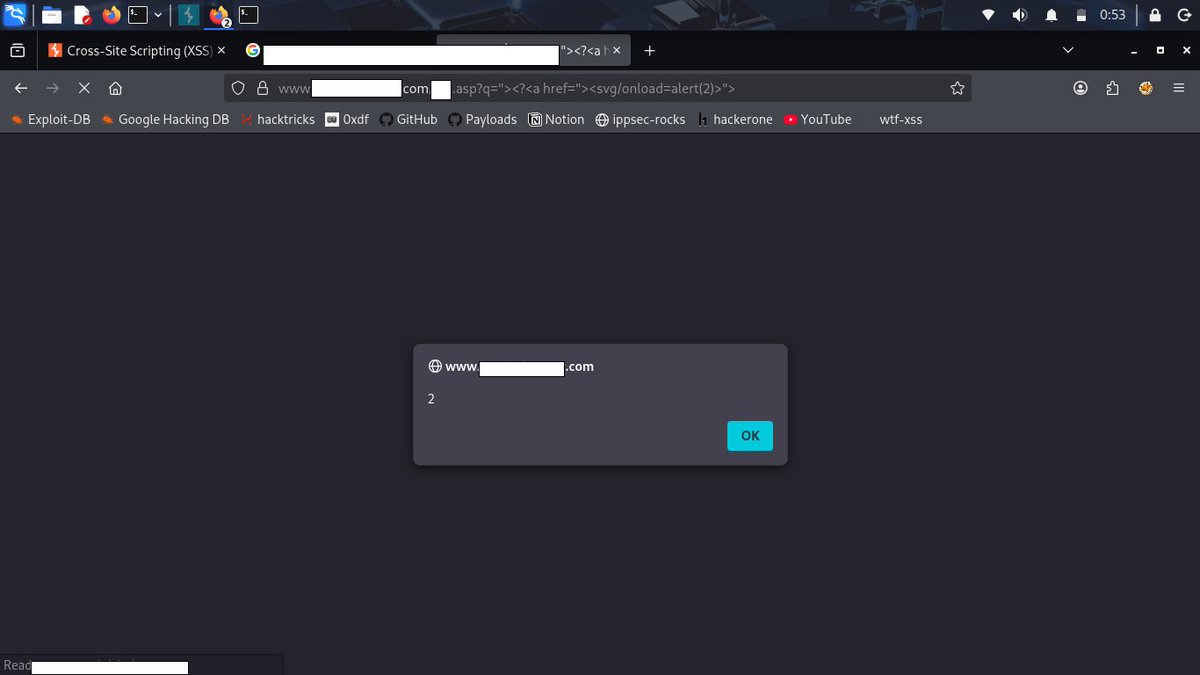Click the back navigation arrow
The width and height of the screenshot is (1200, 675).
[21, 88]
